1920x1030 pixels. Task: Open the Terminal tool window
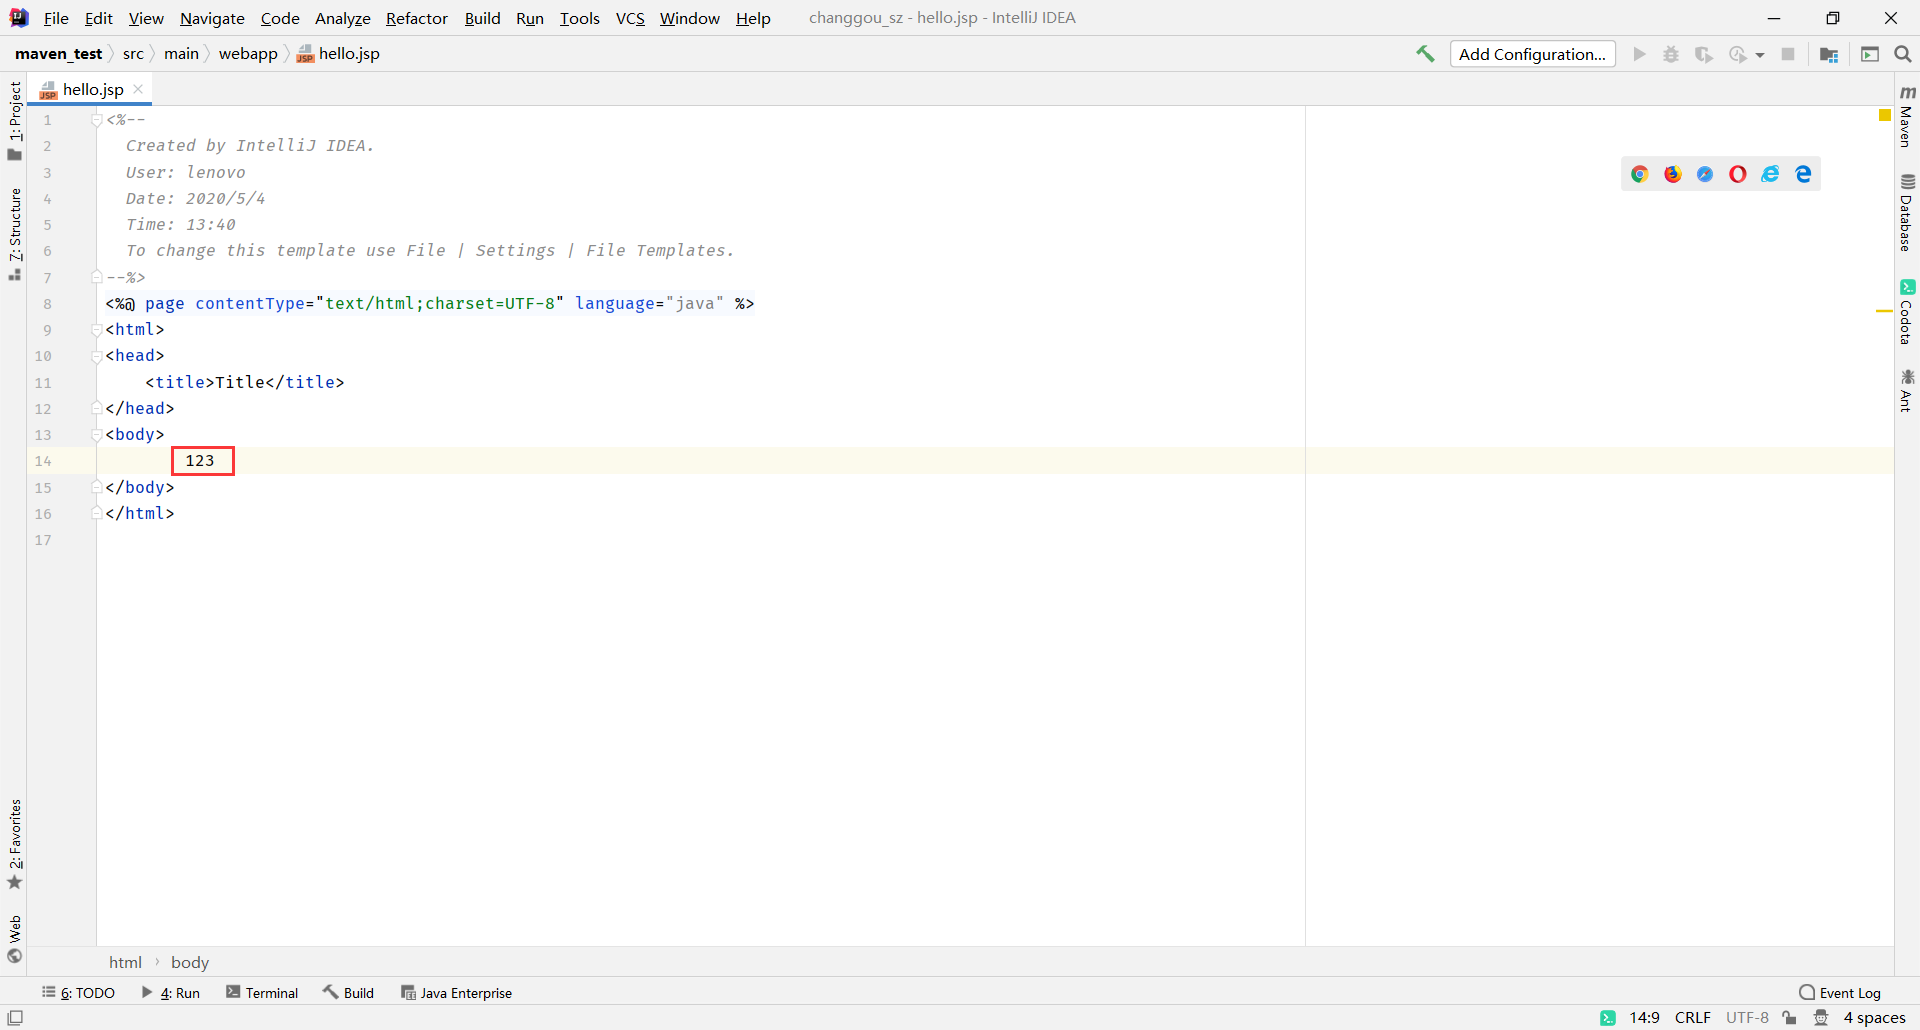pos(262,993)
